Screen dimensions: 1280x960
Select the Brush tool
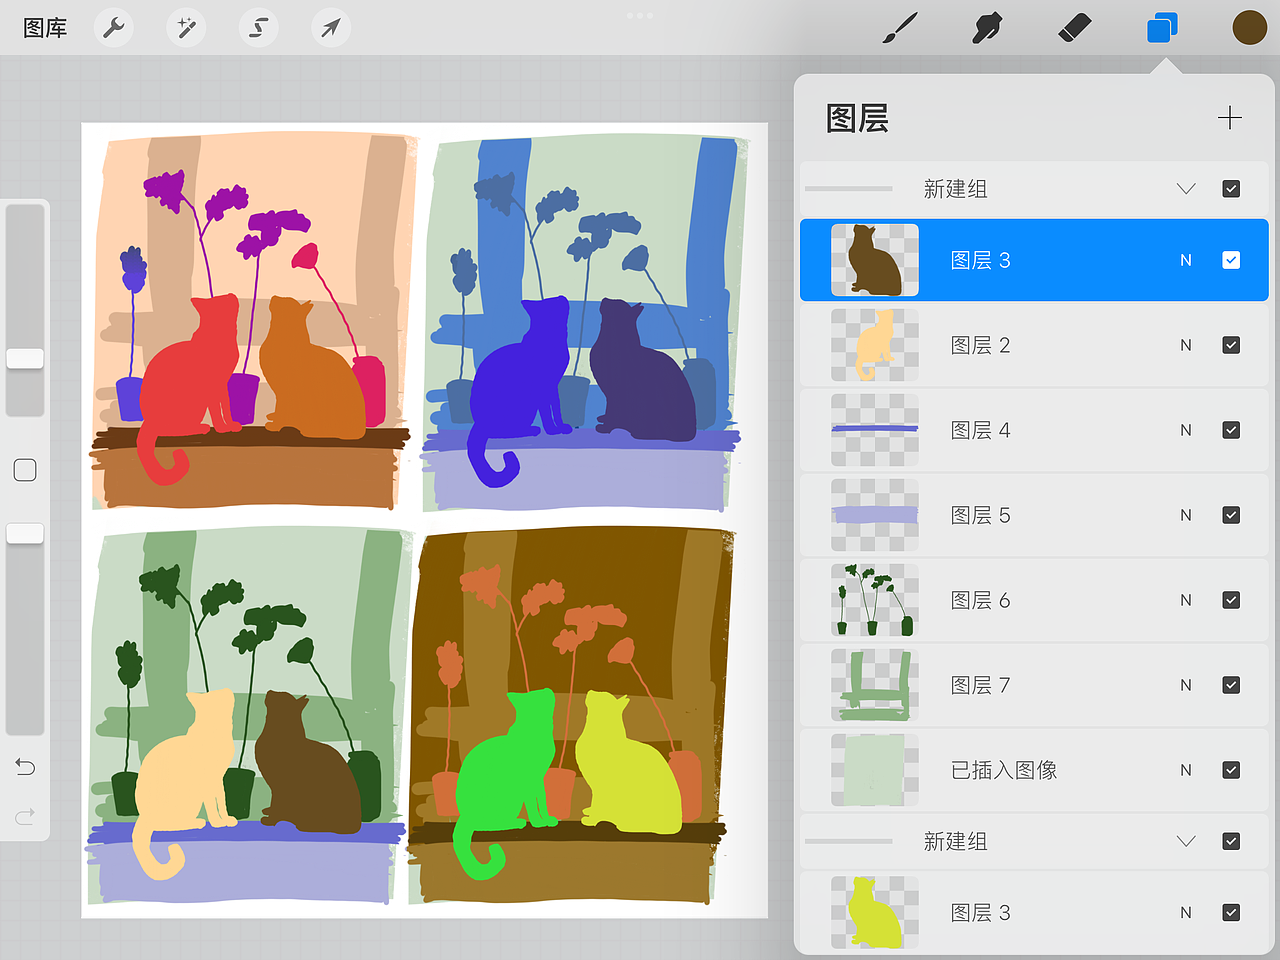pos(900,28)
